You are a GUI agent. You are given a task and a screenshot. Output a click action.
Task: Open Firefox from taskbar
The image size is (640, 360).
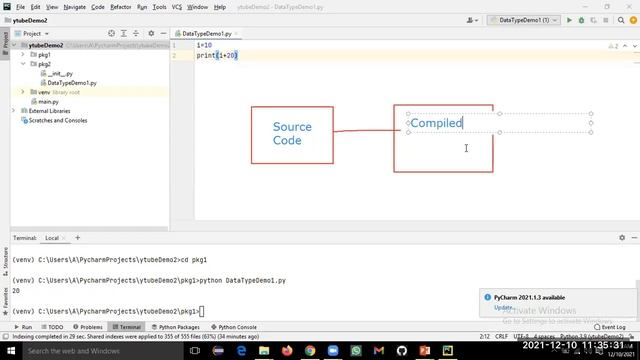287,351
